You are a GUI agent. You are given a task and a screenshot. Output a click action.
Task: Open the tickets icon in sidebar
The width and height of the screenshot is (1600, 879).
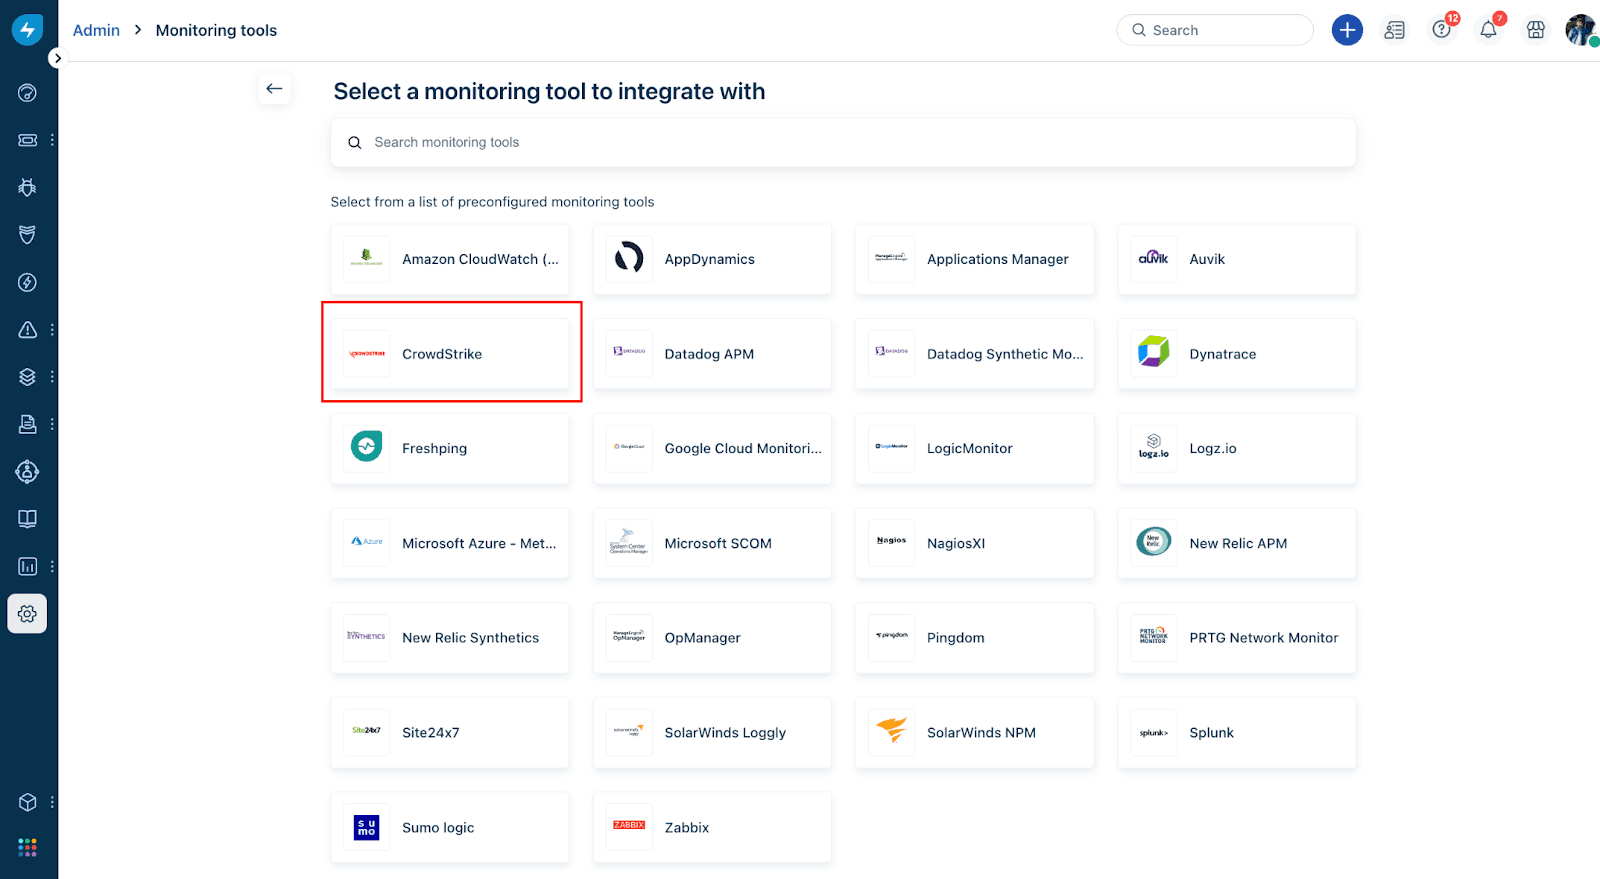[x=27, y=140]
